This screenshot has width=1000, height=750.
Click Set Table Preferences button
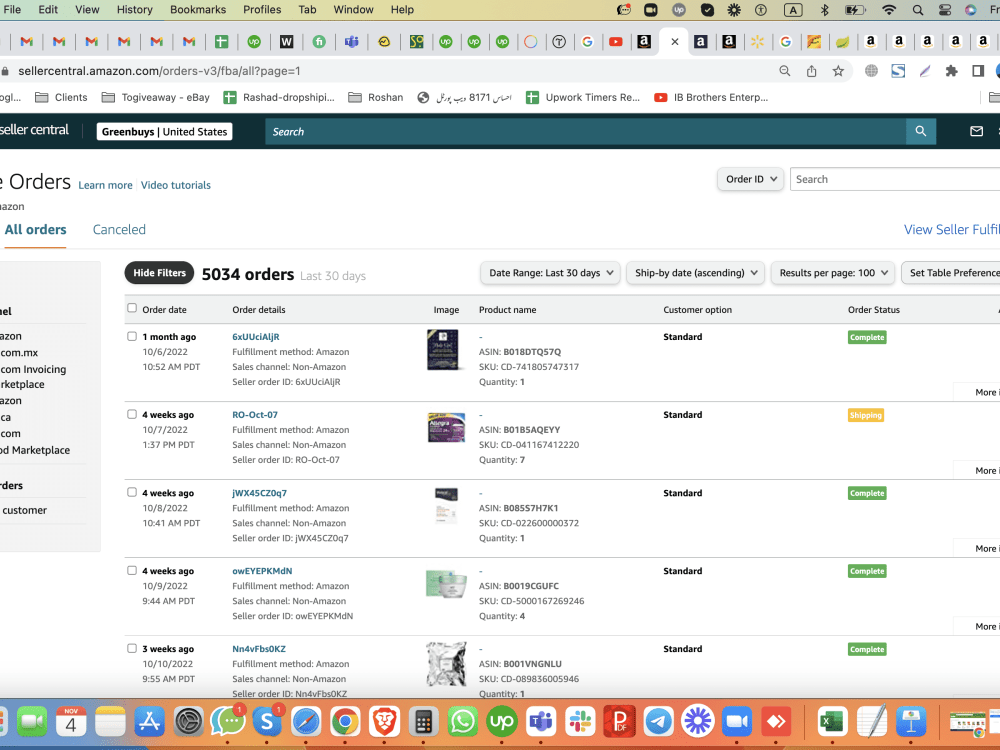(x=951, y=273)
